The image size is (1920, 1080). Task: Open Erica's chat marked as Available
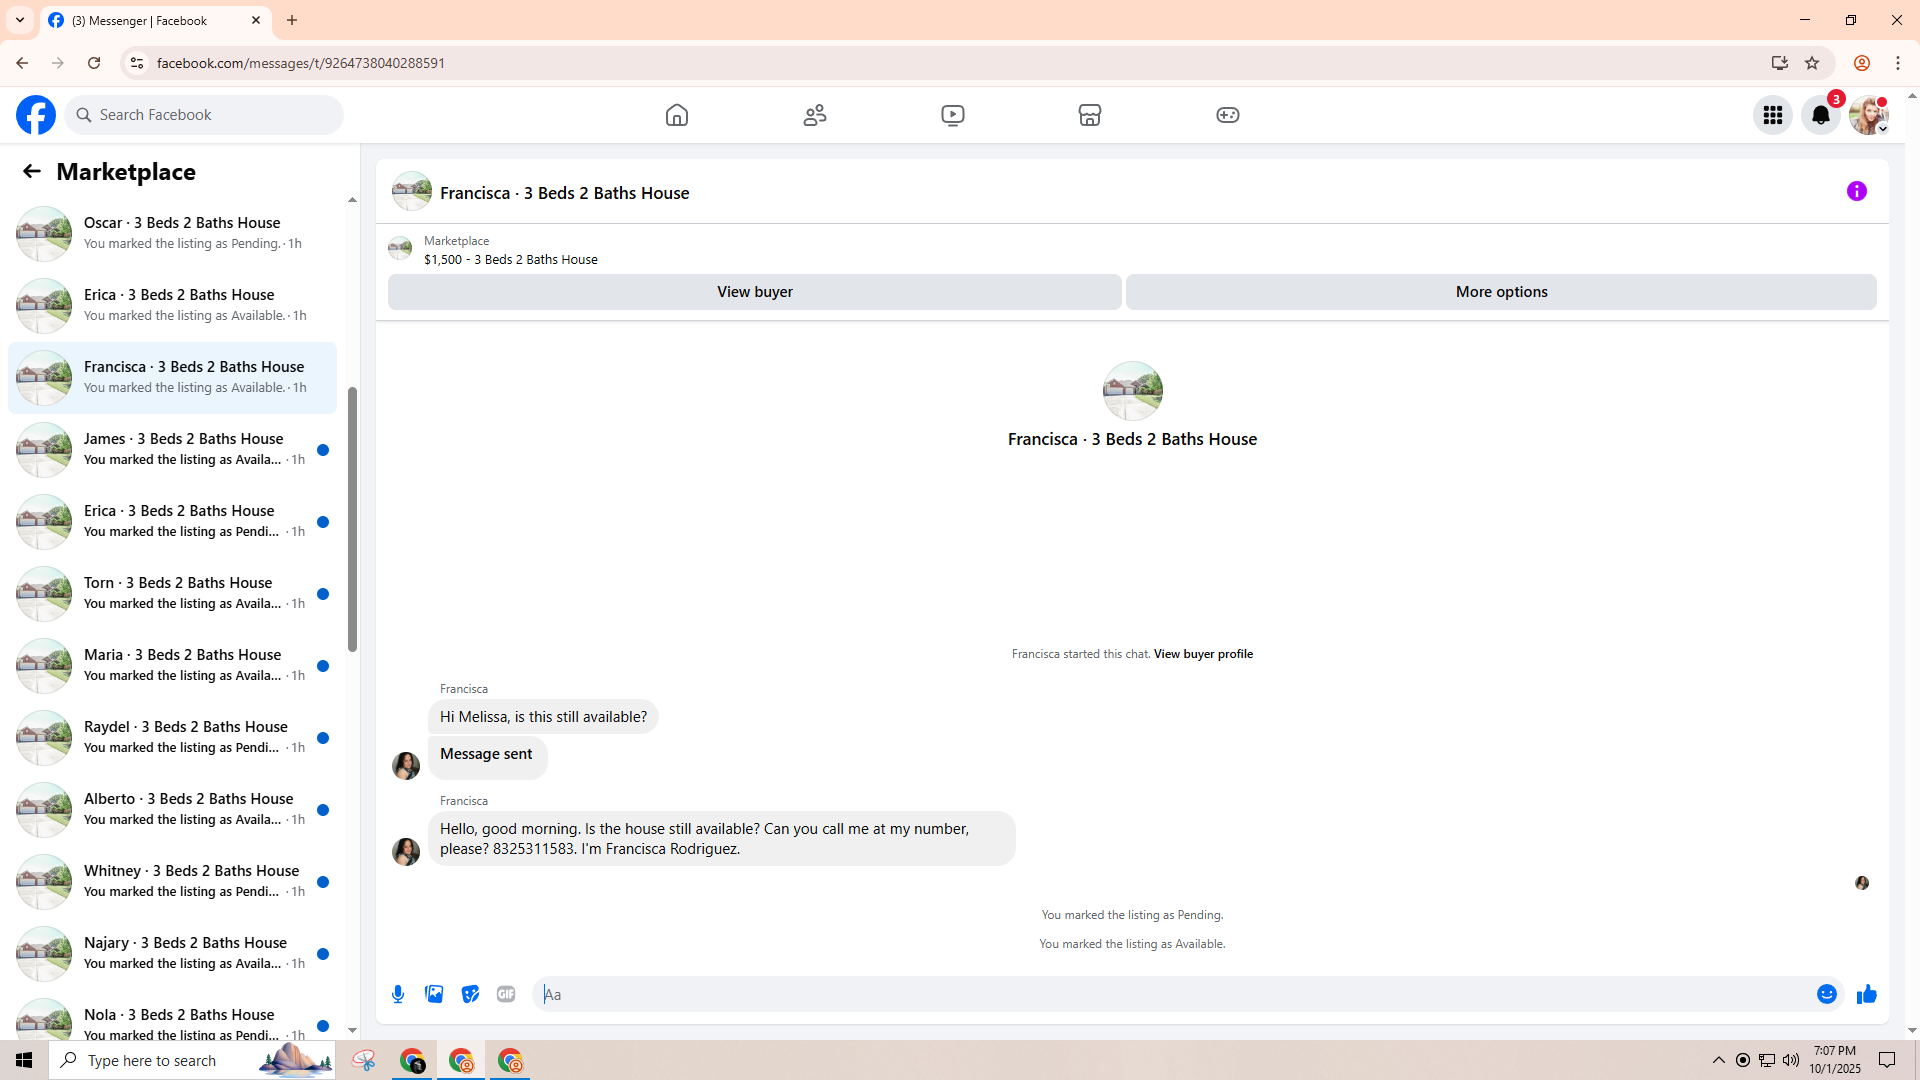click(172, 305)
